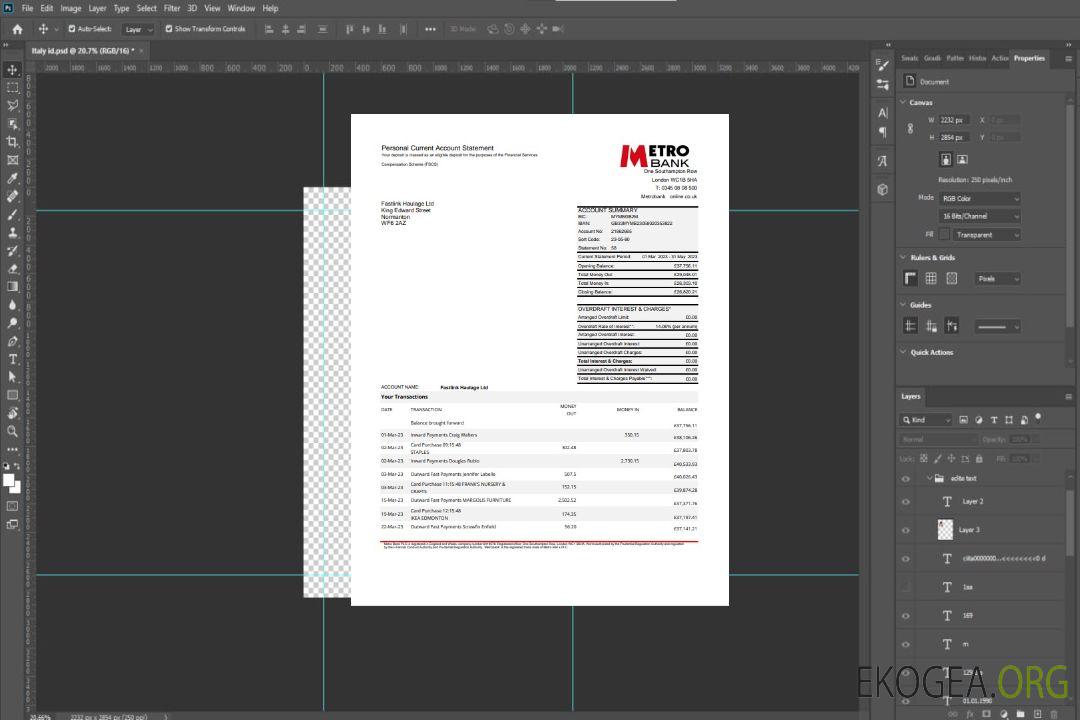Click the canvas height H field

click(x=955, y=138)
